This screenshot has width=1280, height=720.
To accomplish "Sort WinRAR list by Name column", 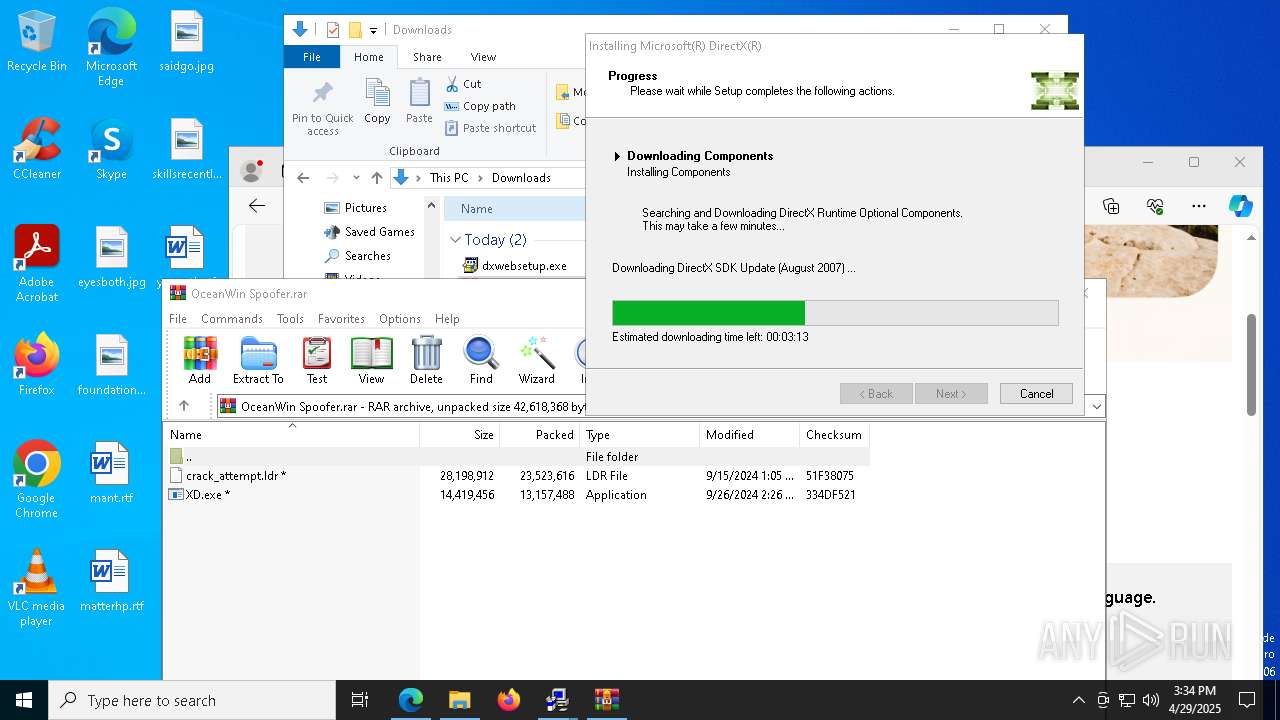I will [x=292, y=435].
